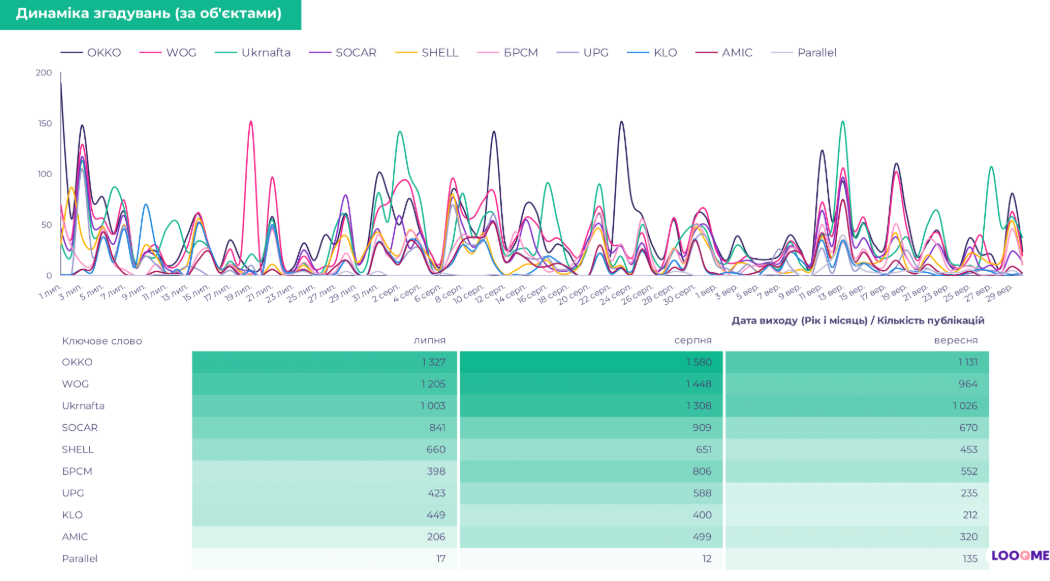
Task: Click the chart title 'Динаміка згадувань (за об'єктами)'
Action: pyautogui.click(x=149, y=13)
